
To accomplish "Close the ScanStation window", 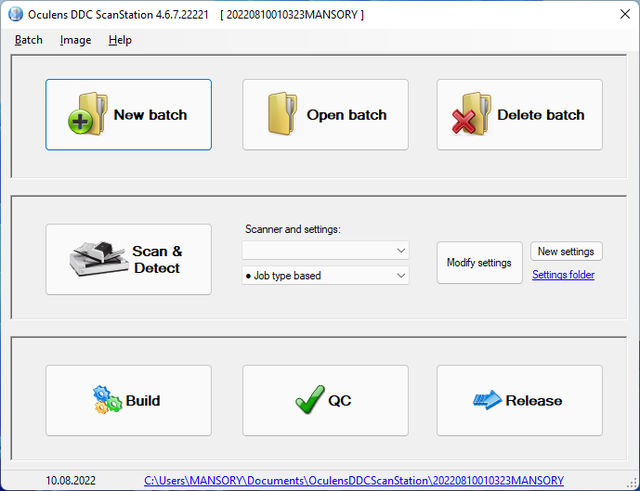I will (625, 14).
